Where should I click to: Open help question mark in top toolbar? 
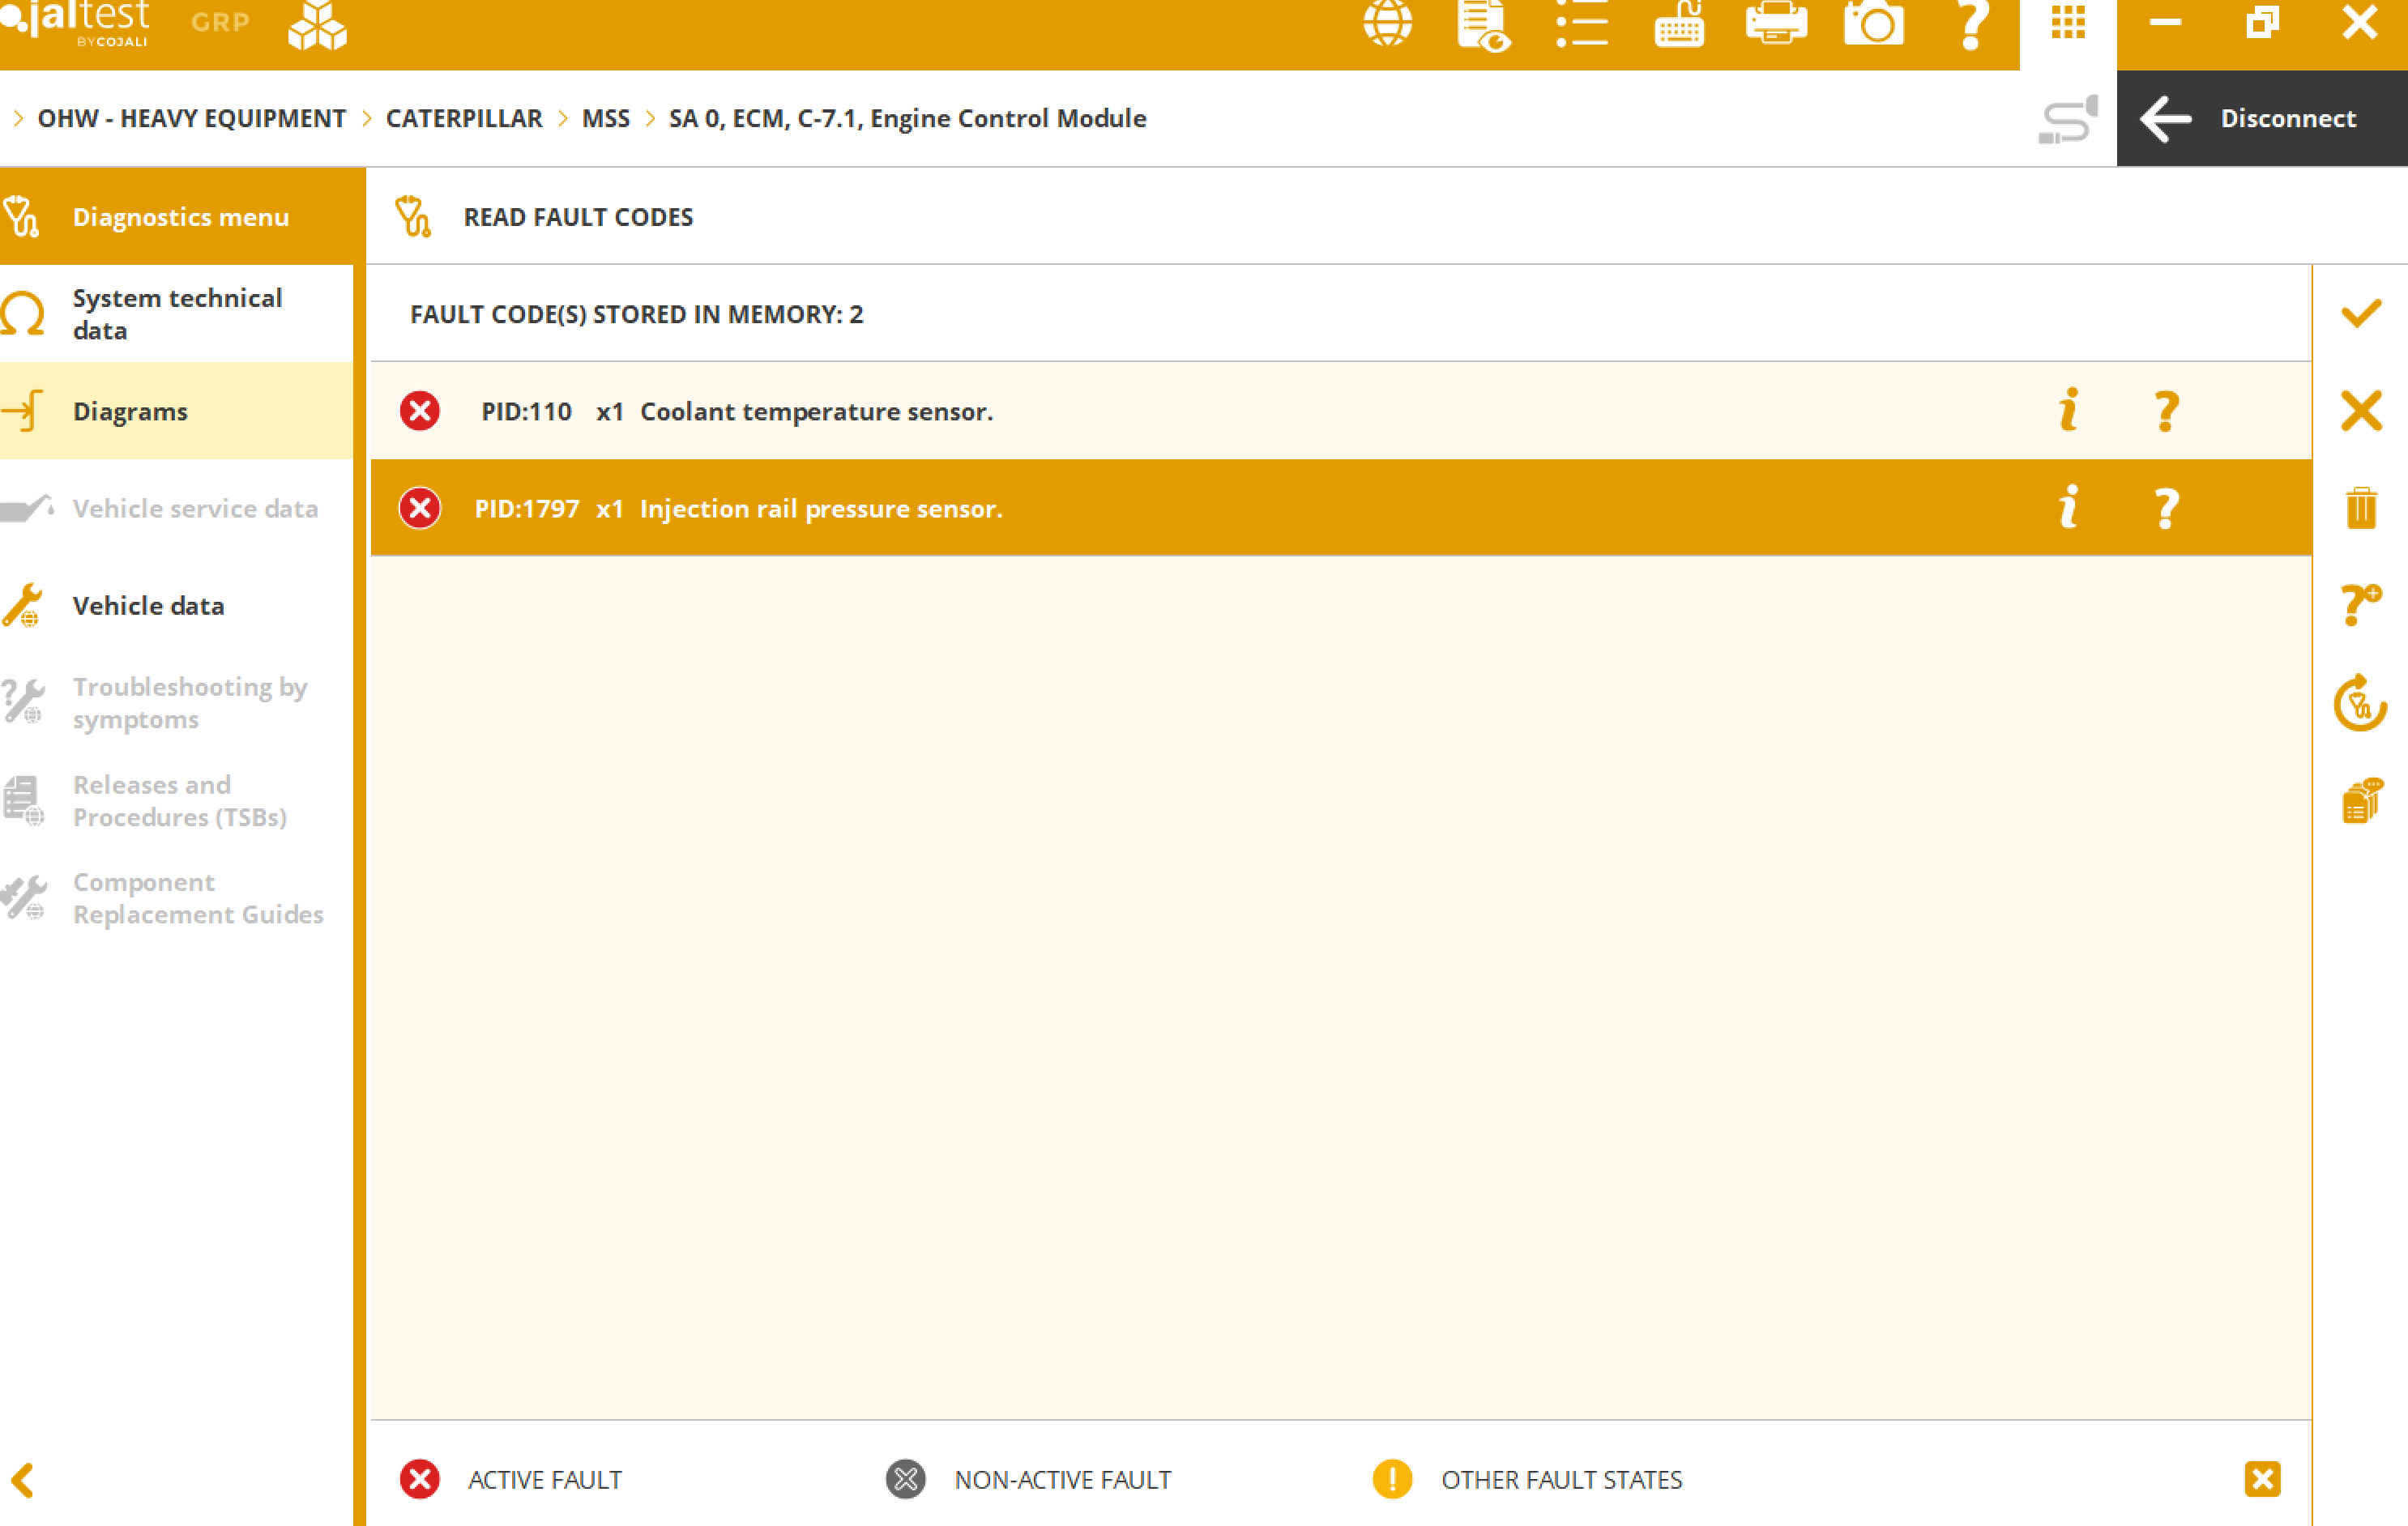[x=1972, y=25]
